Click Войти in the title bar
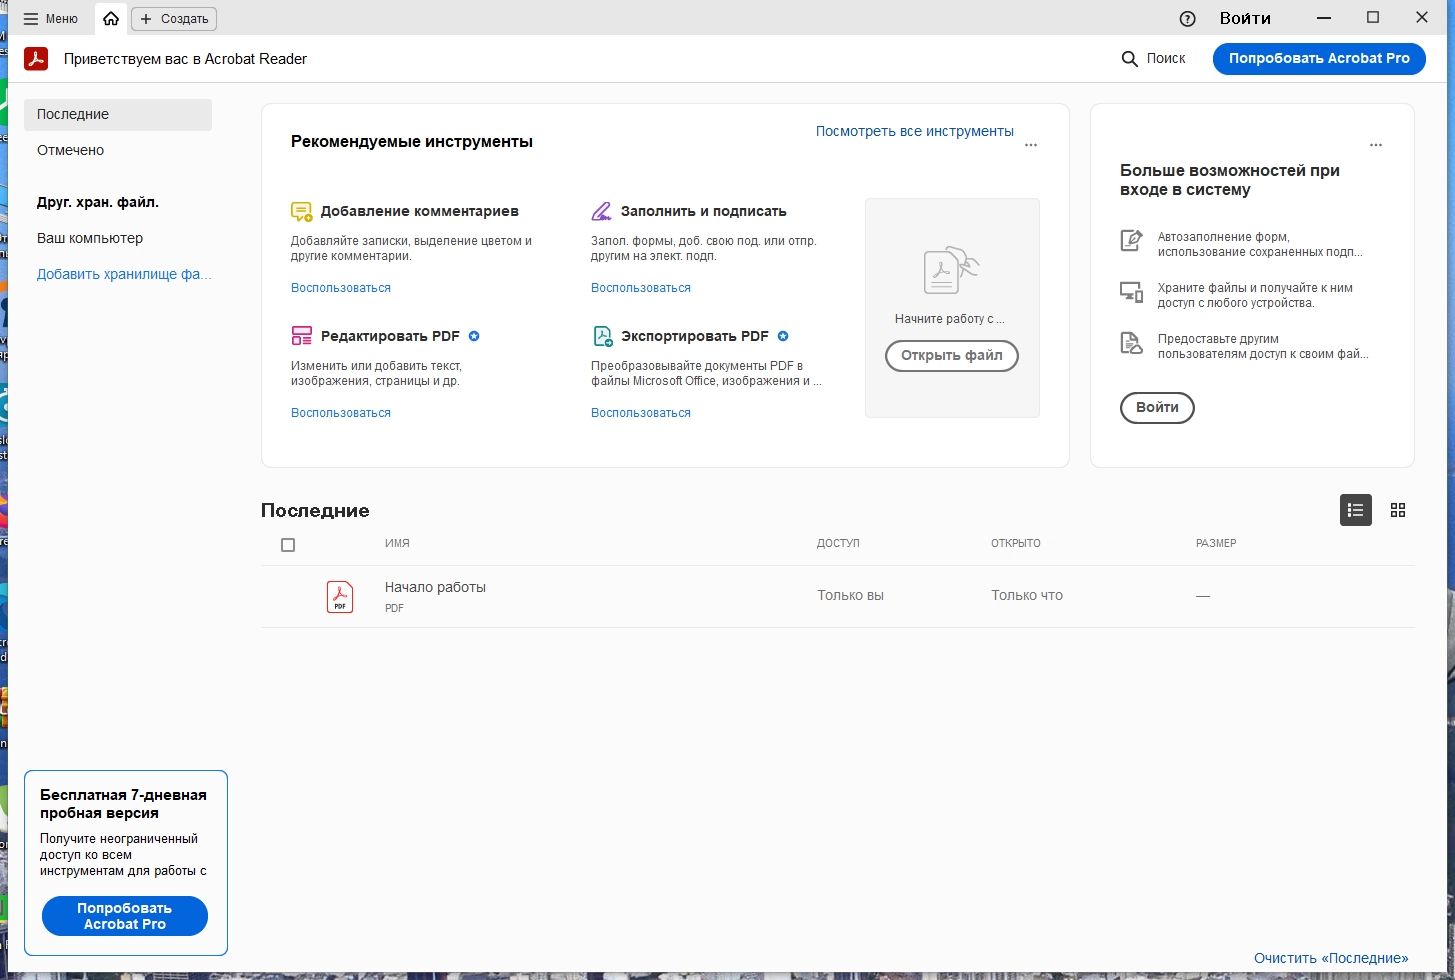Viewport: 1455px width, 980px height. coord(1245,18)
